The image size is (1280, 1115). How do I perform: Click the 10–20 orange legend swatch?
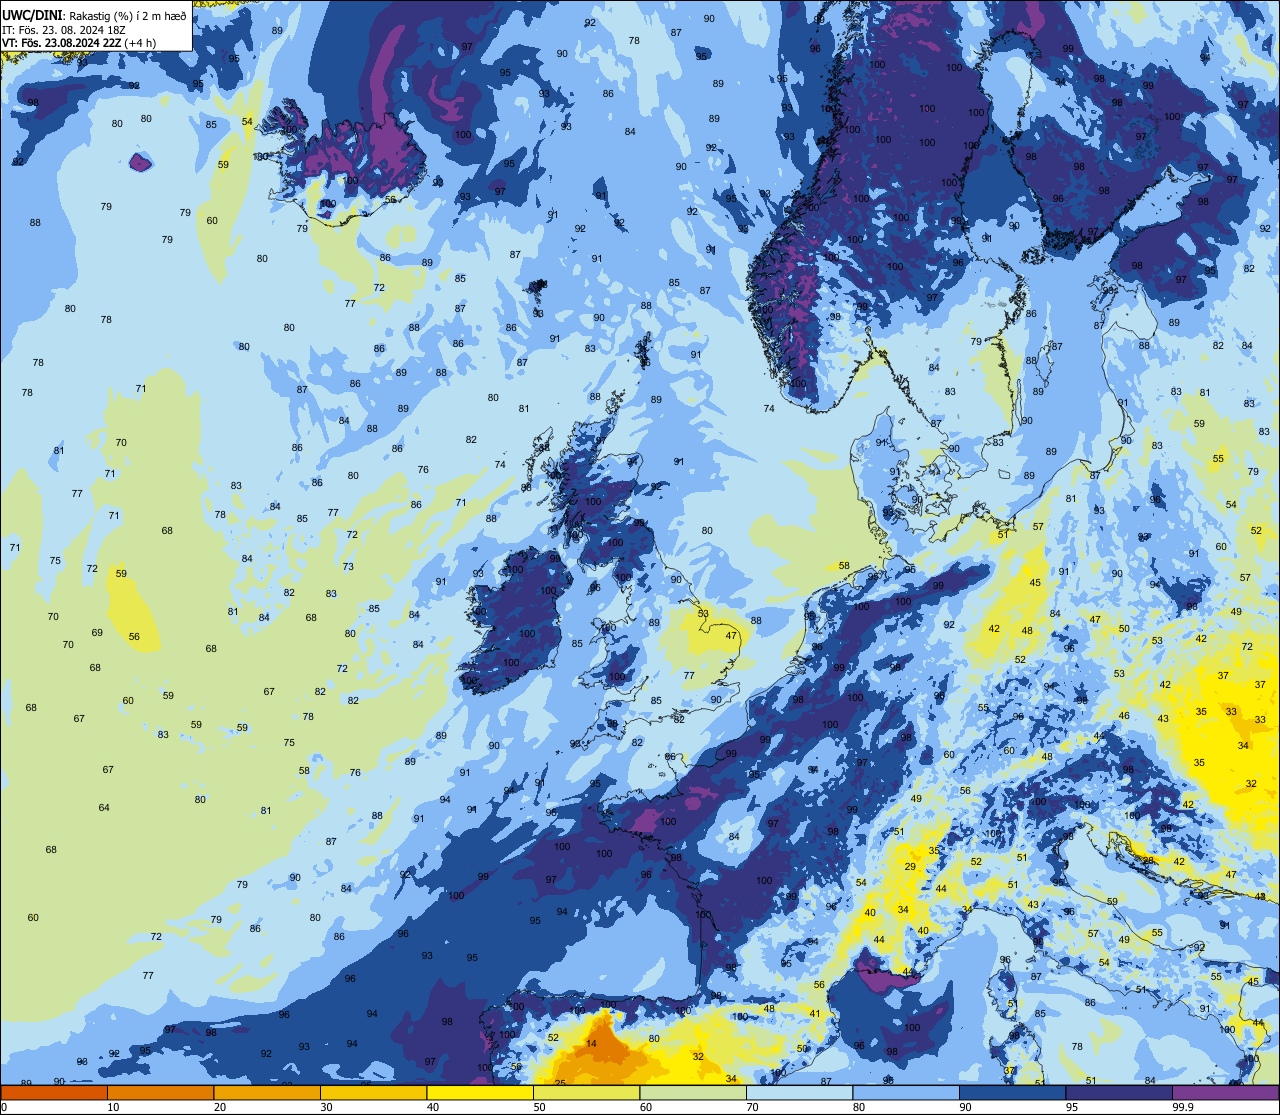[x=160, y=1093]
